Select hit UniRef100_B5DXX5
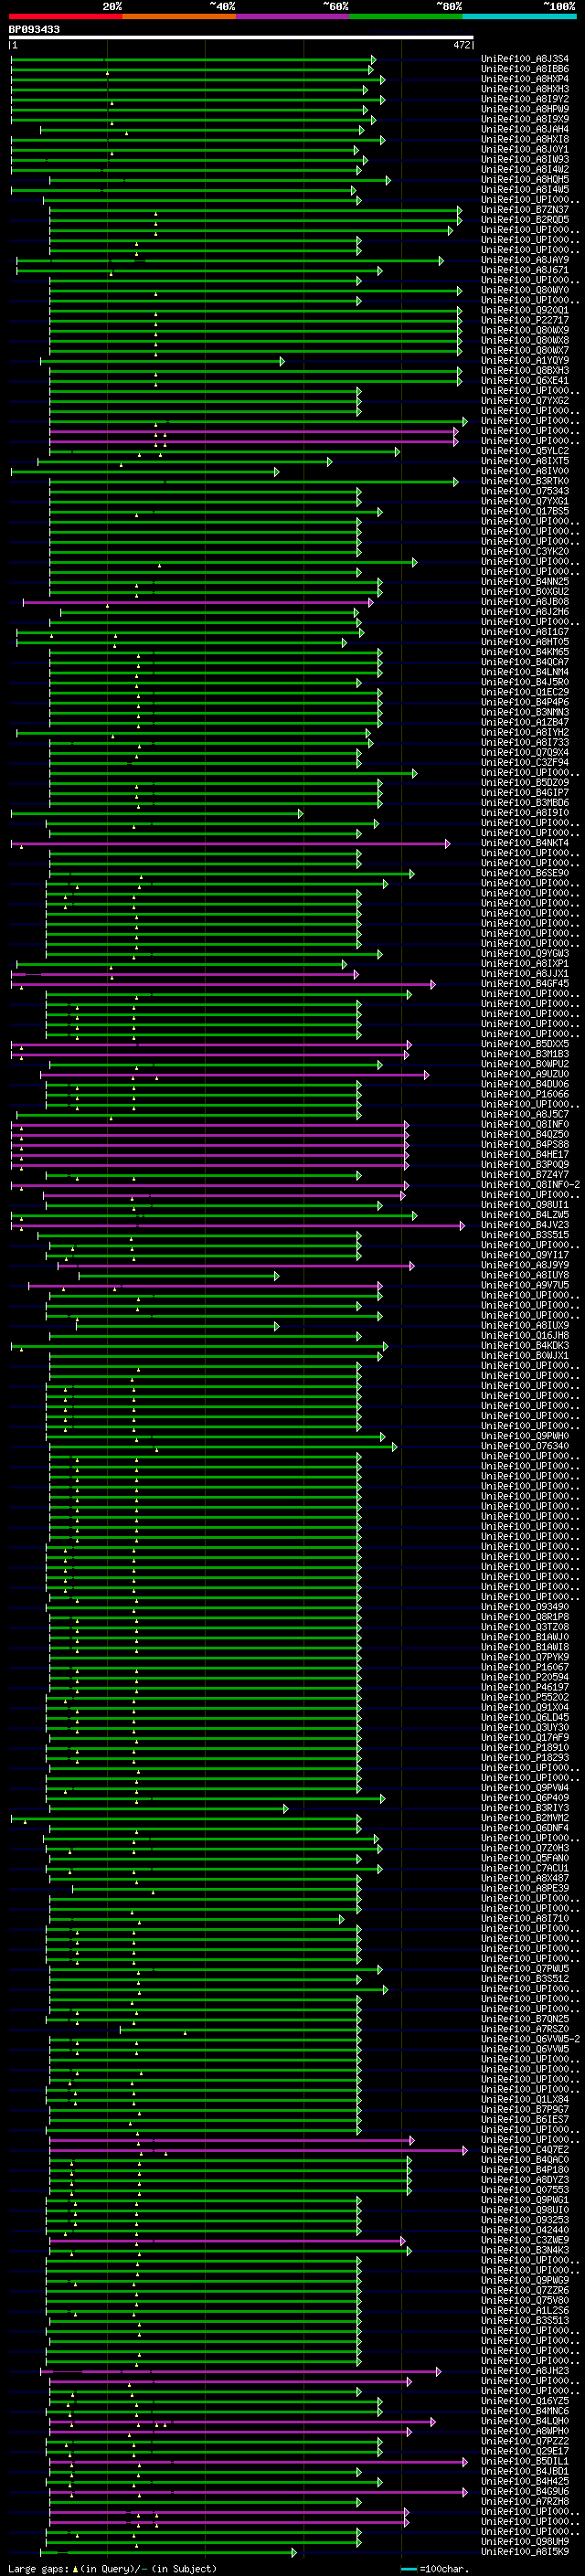Screen dimensions: 585x2576 [525, 1044]
